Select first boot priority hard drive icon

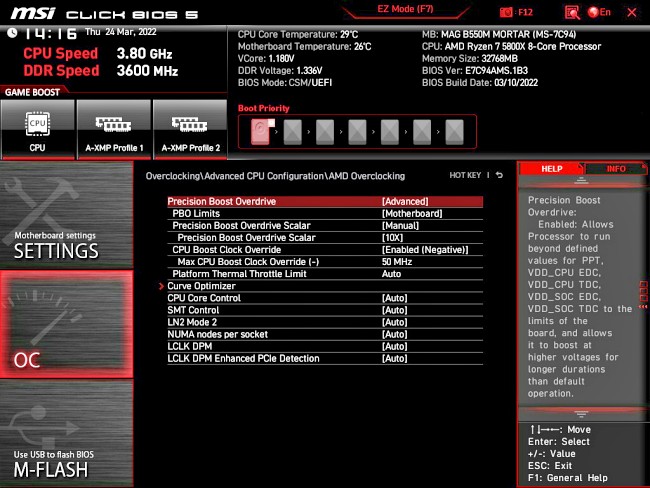(262, 131)
